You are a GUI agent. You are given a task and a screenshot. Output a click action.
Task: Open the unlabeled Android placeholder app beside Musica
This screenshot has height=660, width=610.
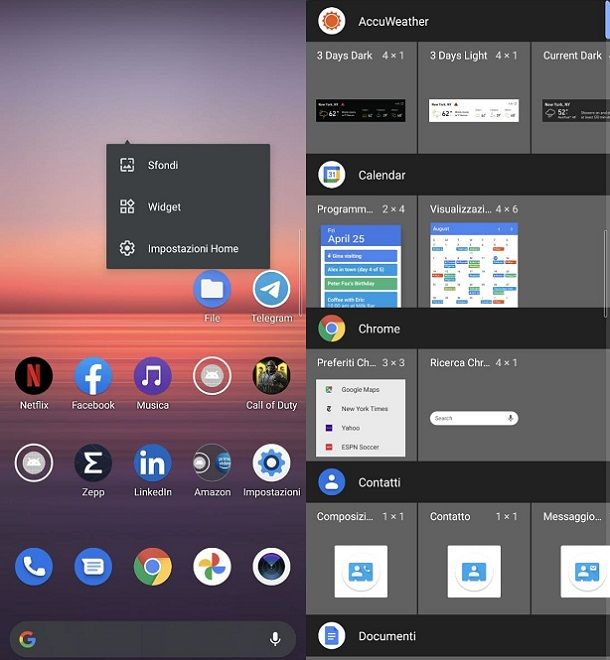click(212, 375)
